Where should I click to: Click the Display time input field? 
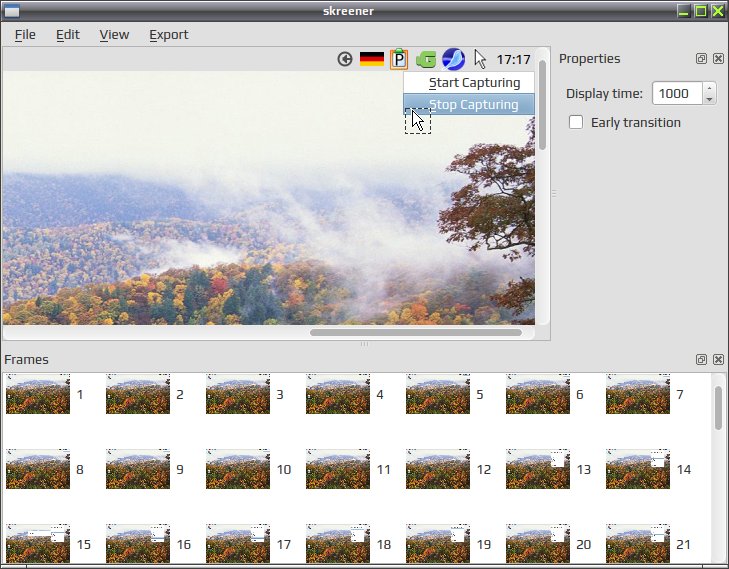tap(677, 93)
